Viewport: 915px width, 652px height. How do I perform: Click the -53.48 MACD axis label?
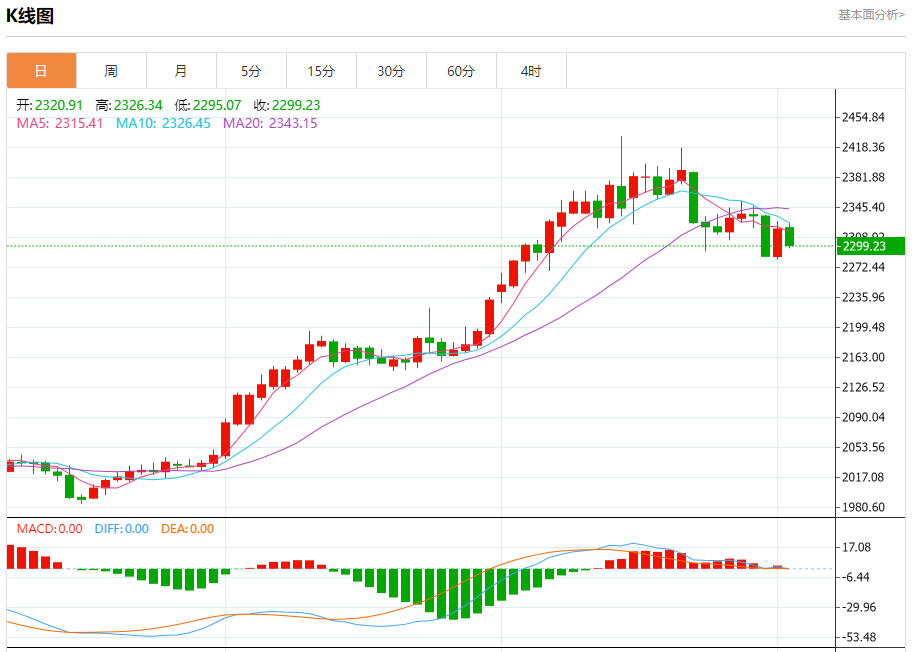[858, 637]
